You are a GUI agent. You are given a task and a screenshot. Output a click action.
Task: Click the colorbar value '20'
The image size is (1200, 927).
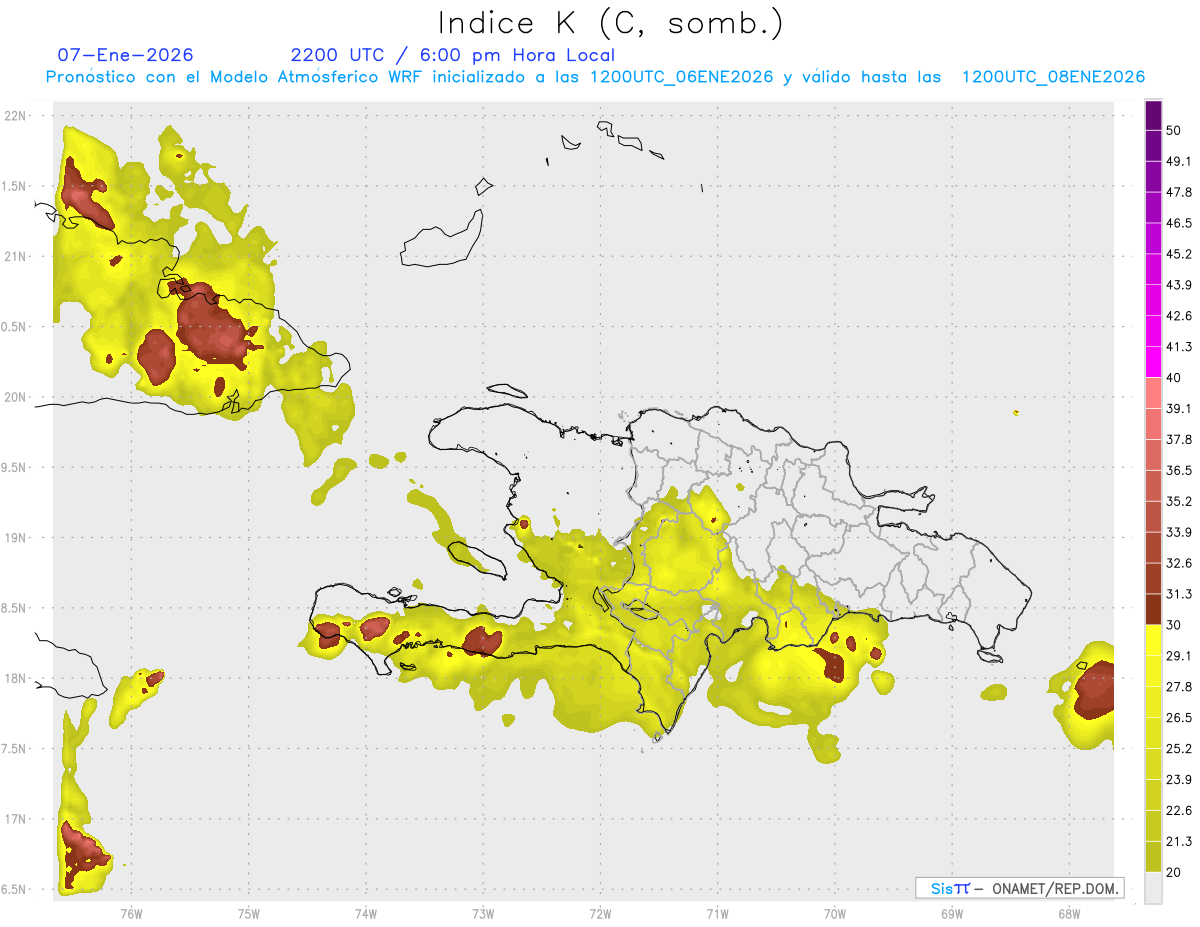(x=1174, y=872)
